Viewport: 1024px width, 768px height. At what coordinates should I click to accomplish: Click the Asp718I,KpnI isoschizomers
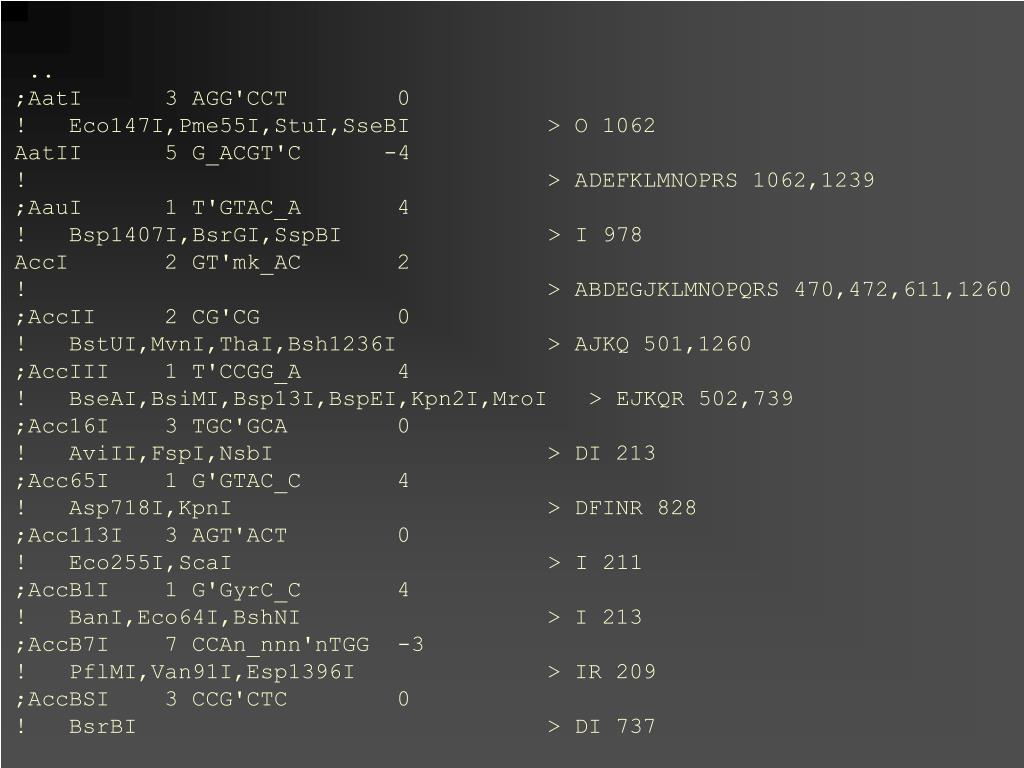[x=150, y=508]
